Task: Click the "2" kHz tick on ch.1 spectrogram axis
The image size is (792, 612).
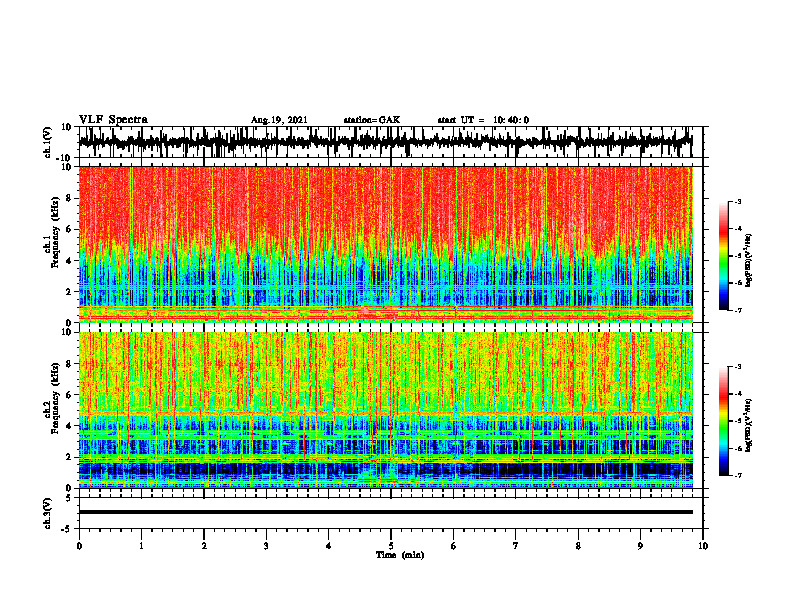Action: [x=69, y=291]
